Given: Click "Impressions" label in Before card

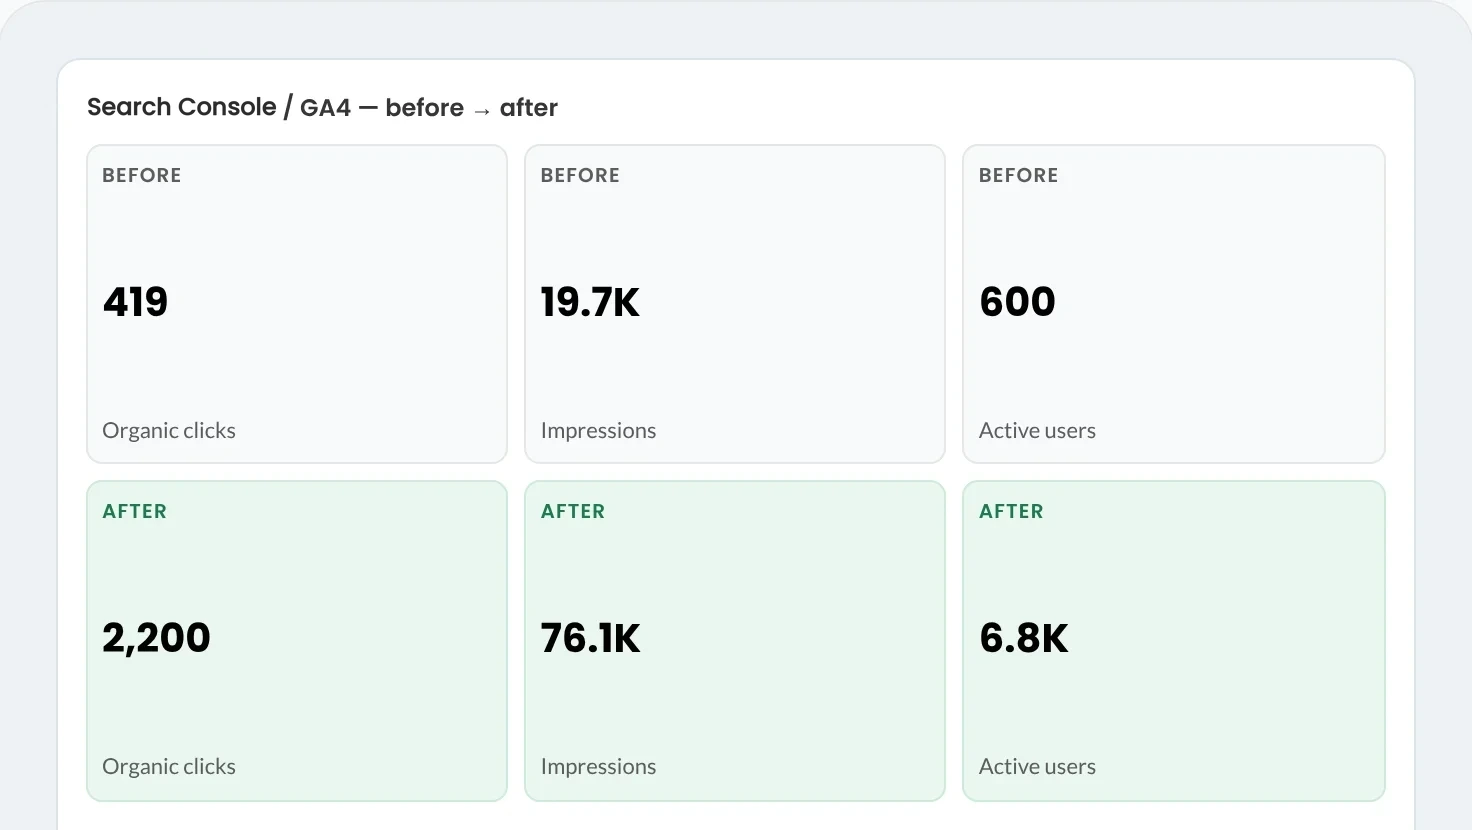Looking at the screenshot, I should pyautogui.click(x=598, y=431).
